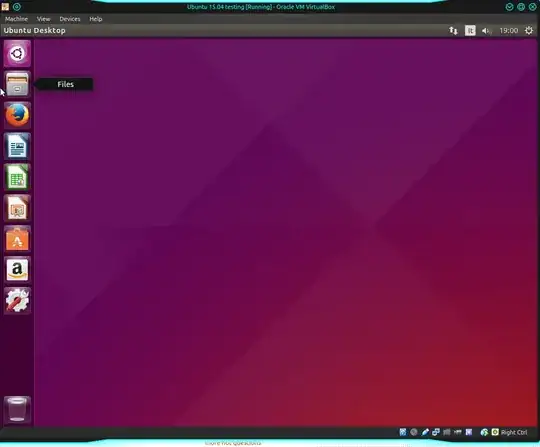Open the Trash in the launcher
The width and height of the screenshot is (540, 447).
click(x=17, y=409)
